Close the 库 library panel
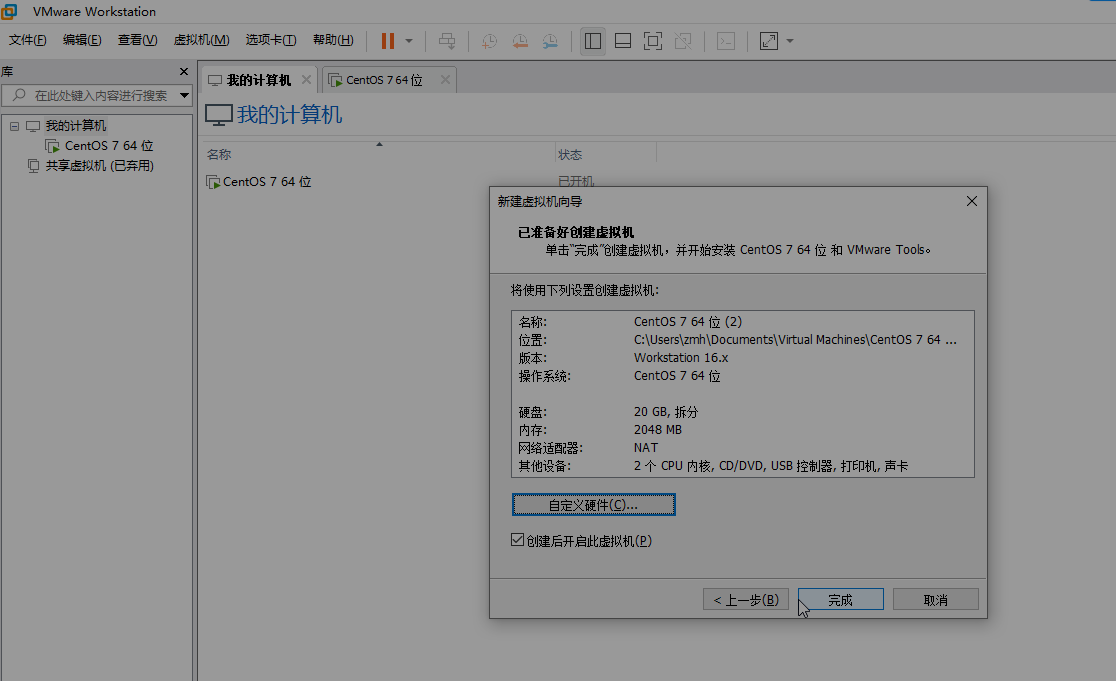 click(184, 72)
